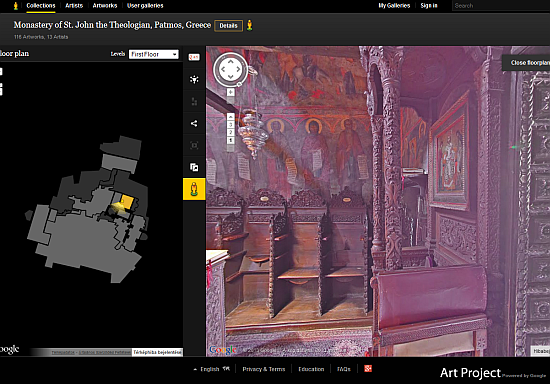Screen dimensions: 550x384
Task: Open the Artworks tab
Action: 105,6
